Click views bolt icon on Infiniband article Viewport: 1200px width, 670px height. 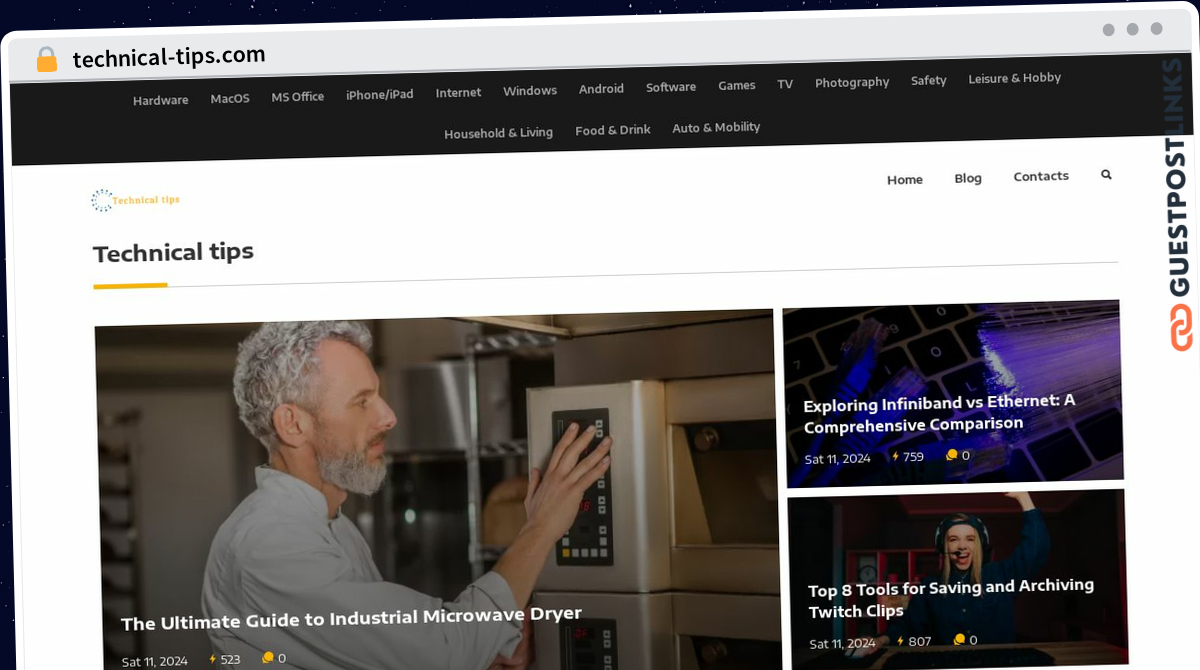(896, 456)
